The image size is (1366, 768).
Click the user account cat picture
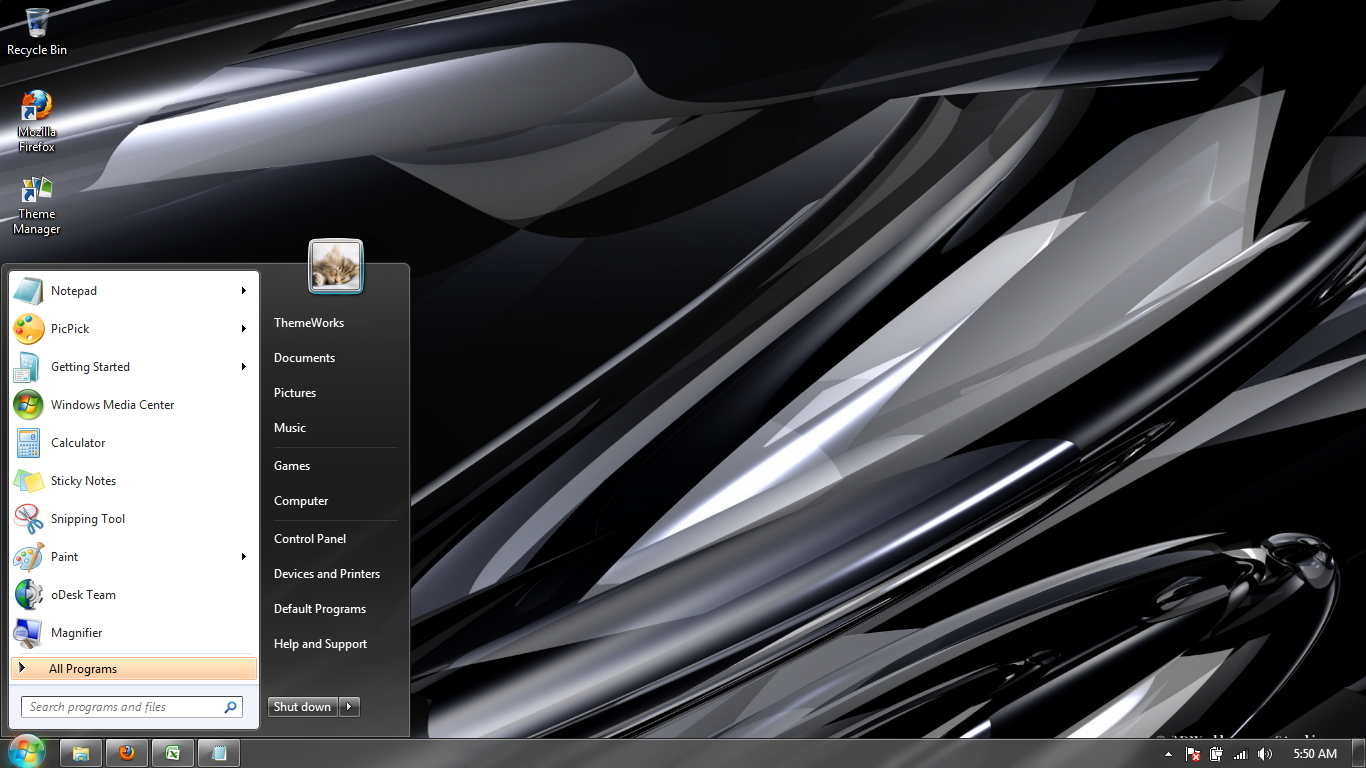(x=336, y=266)
